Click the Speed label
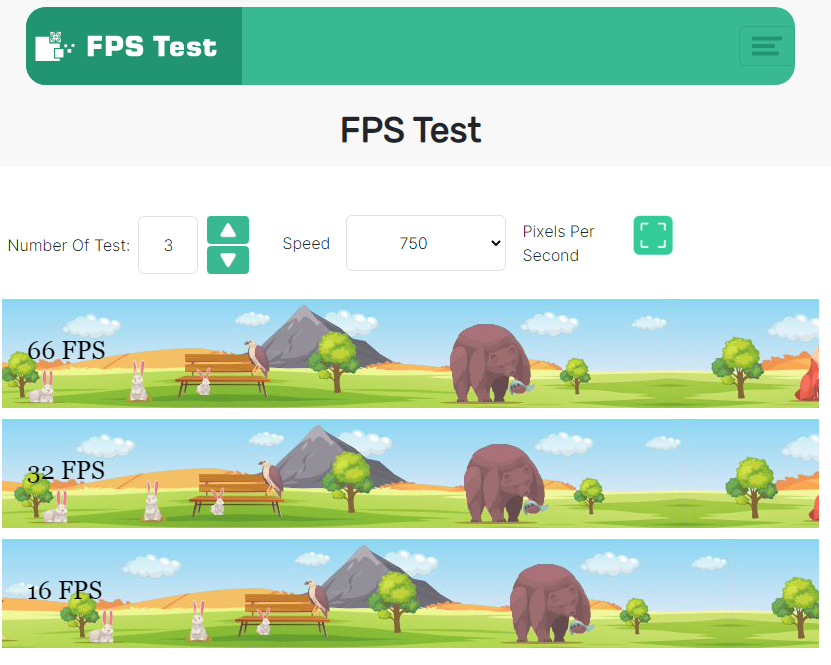The width and height of the screenshot is (831, 665). coord(306,243)
